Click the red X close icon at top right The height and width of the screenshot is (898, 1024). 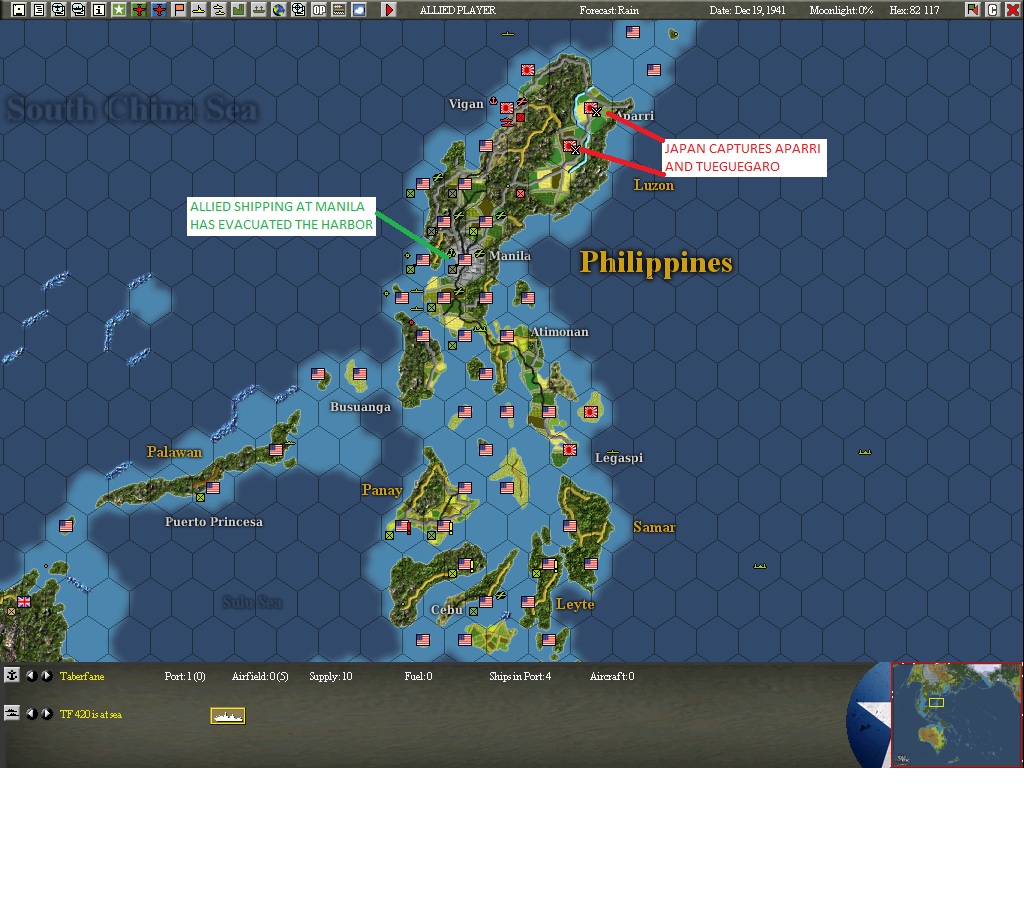[x=1012, y=10]
